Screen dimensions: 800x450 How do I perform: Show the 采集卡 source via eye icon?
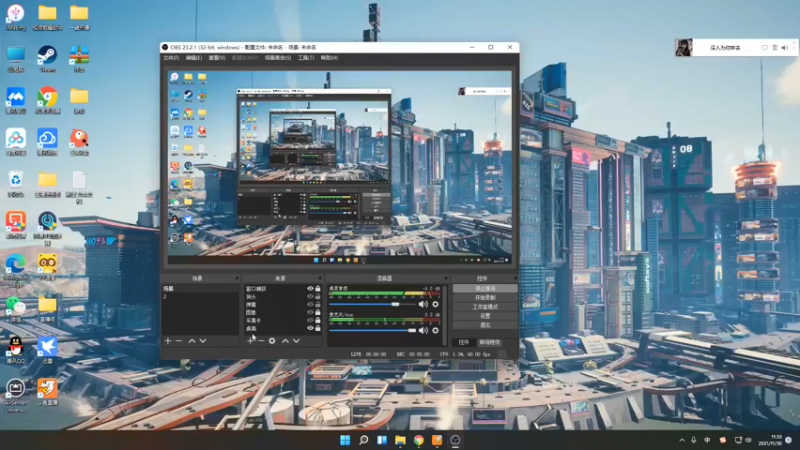point(310,320)
